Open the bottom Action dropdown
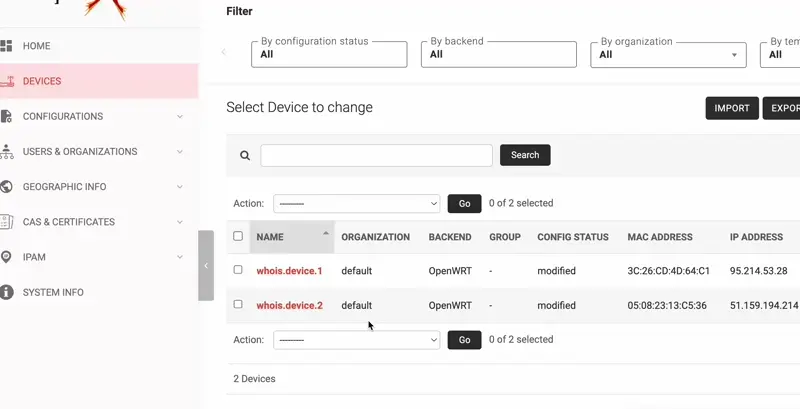The image size is (800, 409). click(x=357, y=340)
